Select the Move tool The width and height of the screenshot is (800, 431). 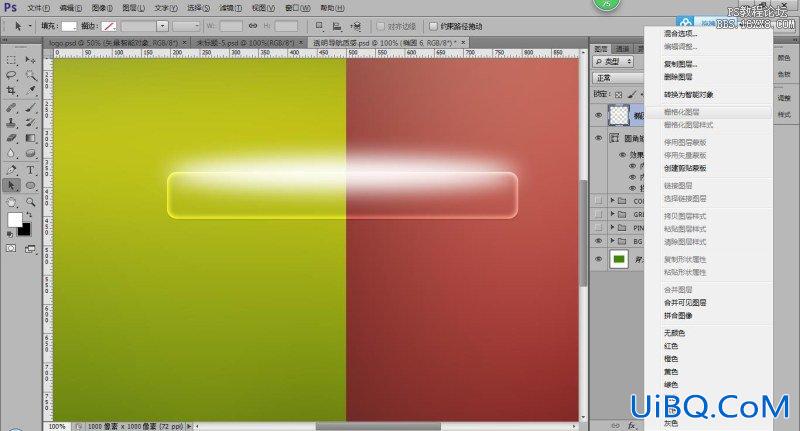30,60
